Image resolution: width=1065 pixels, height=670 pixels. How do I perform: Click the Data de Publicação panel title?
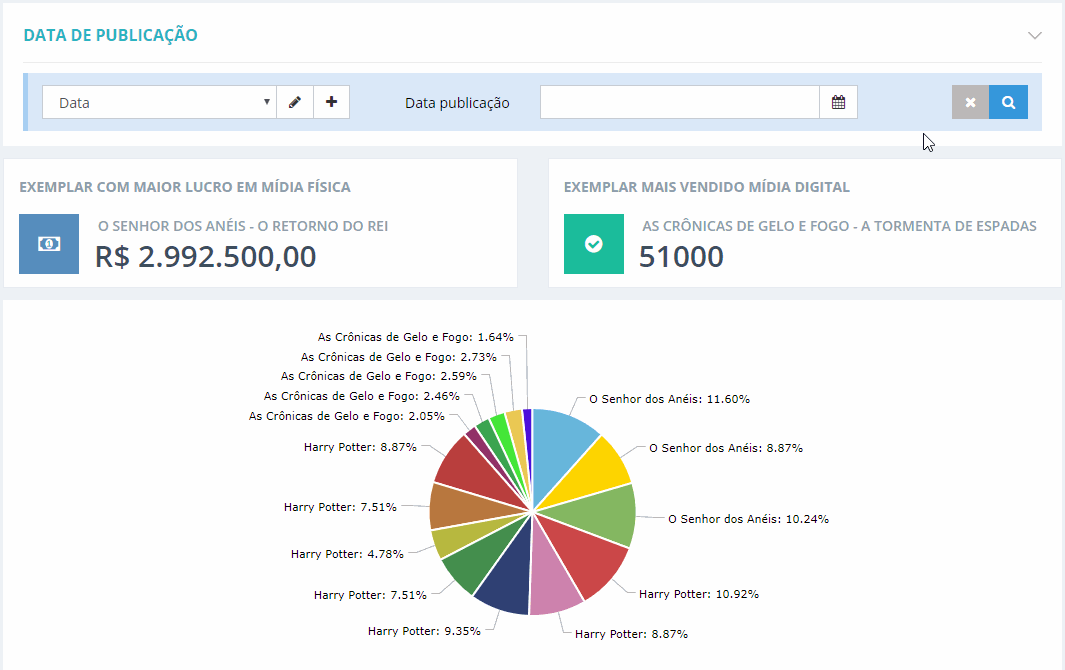[110, 35]
